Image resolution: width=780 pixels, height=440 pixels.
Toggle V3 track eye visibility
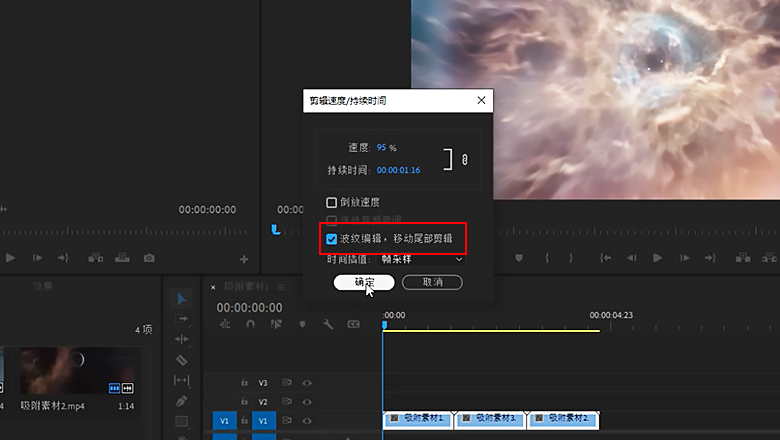click(x=307, y=382)
